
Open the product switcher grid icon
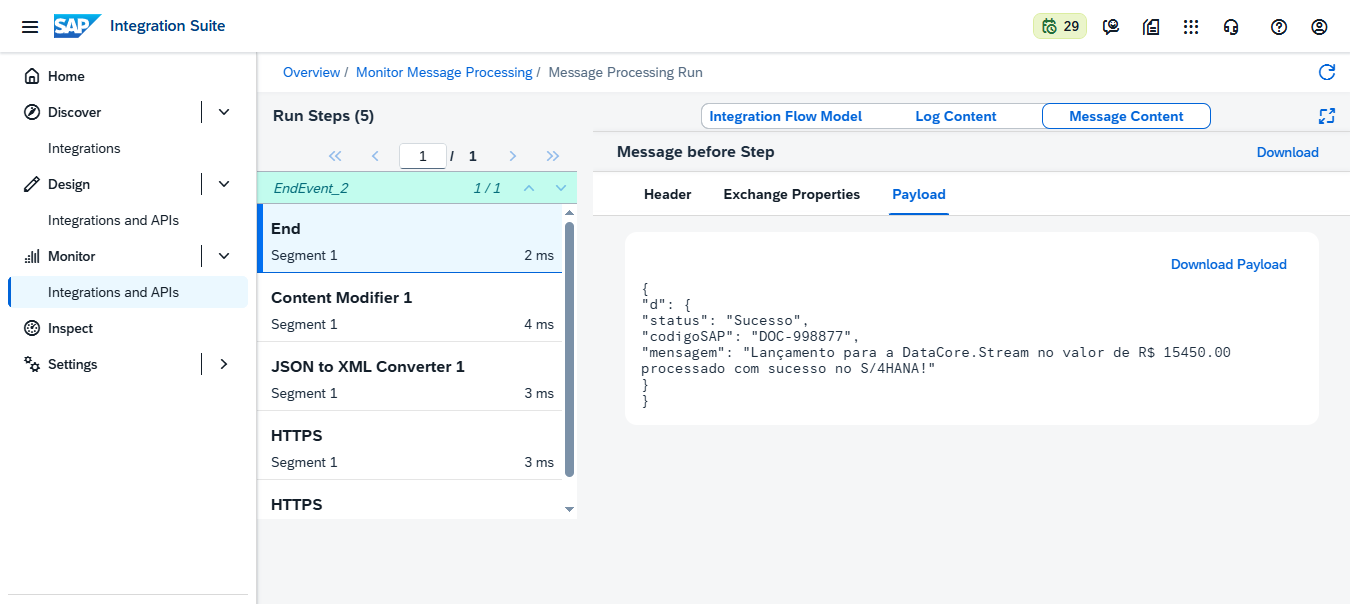[1191, 27]
